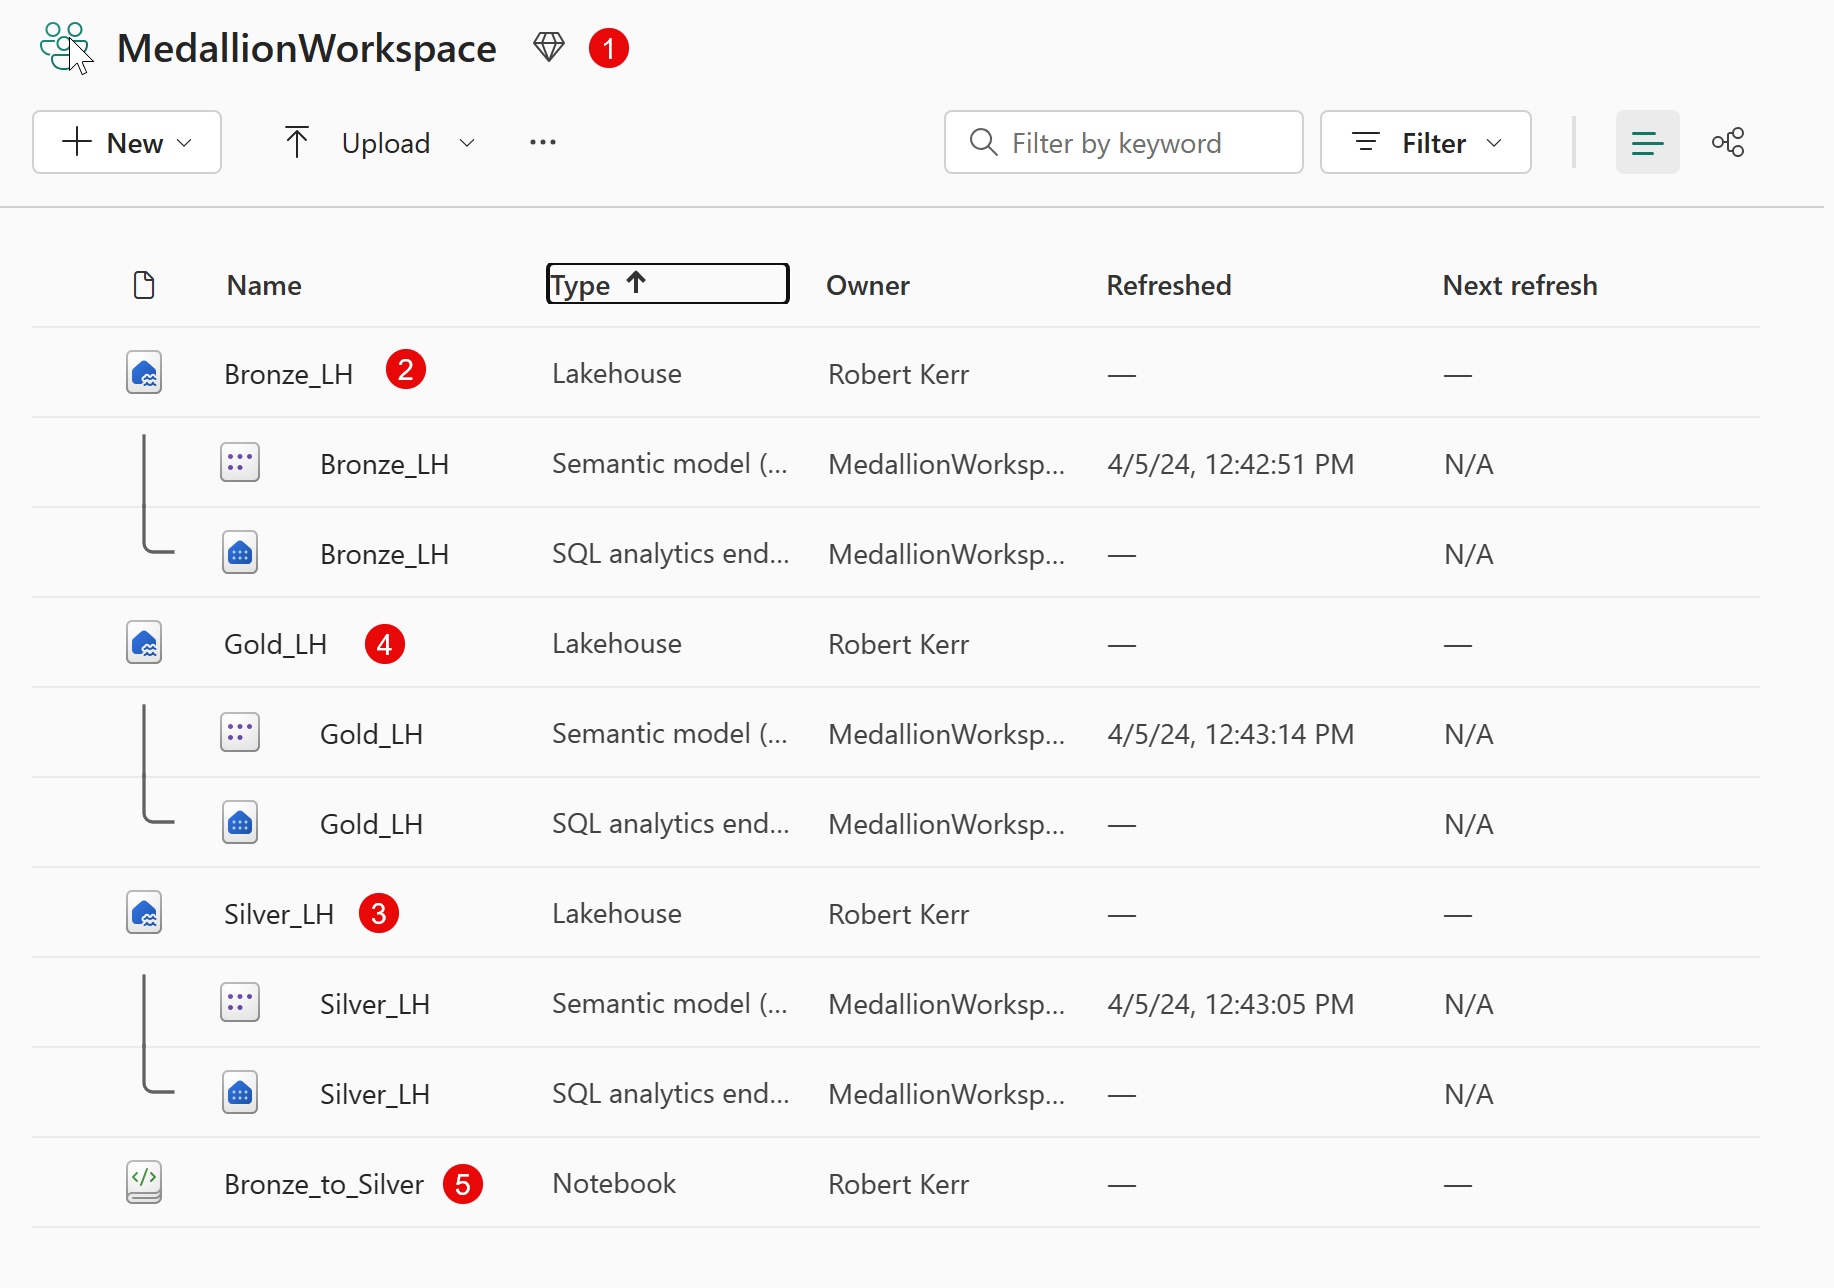Switch to lineage view icon

[x=1727, y=143]
